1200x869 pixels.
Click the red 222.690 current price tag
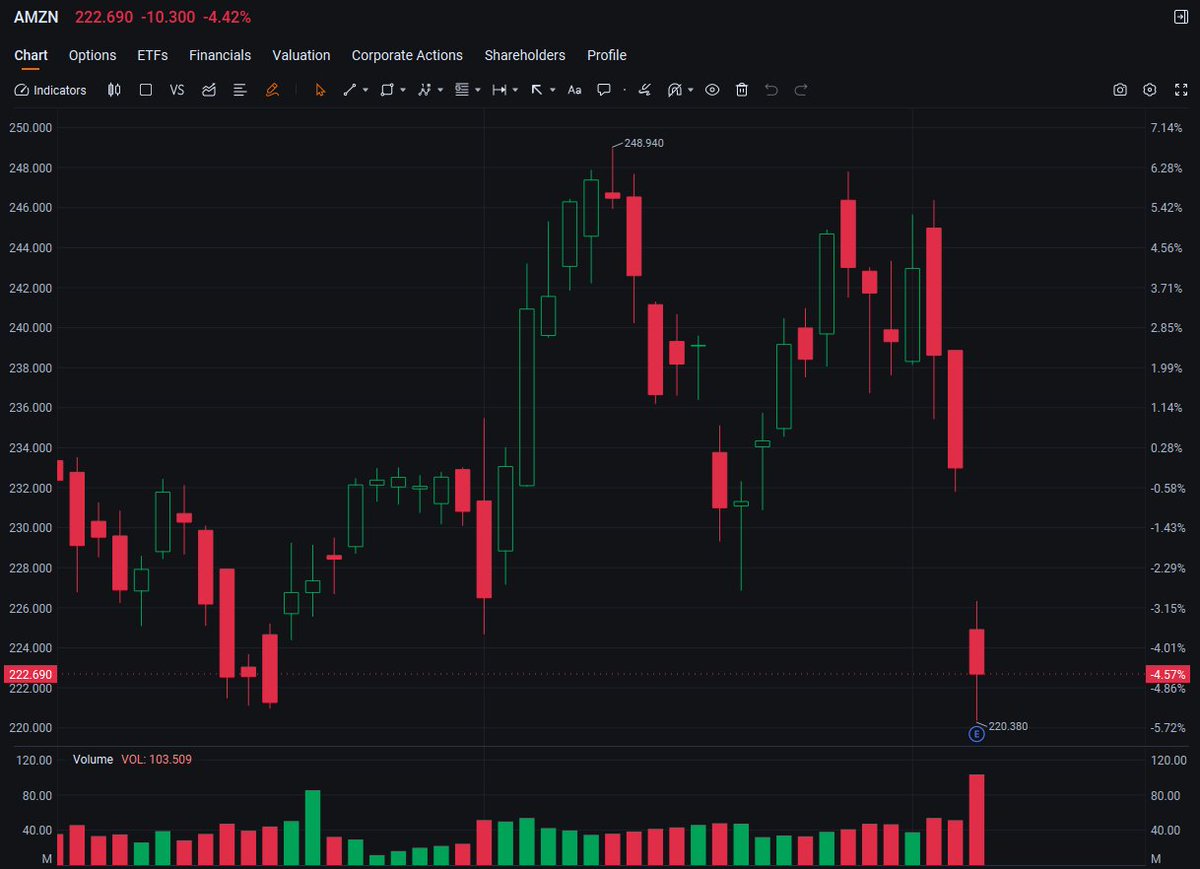(x=28, y=675)
